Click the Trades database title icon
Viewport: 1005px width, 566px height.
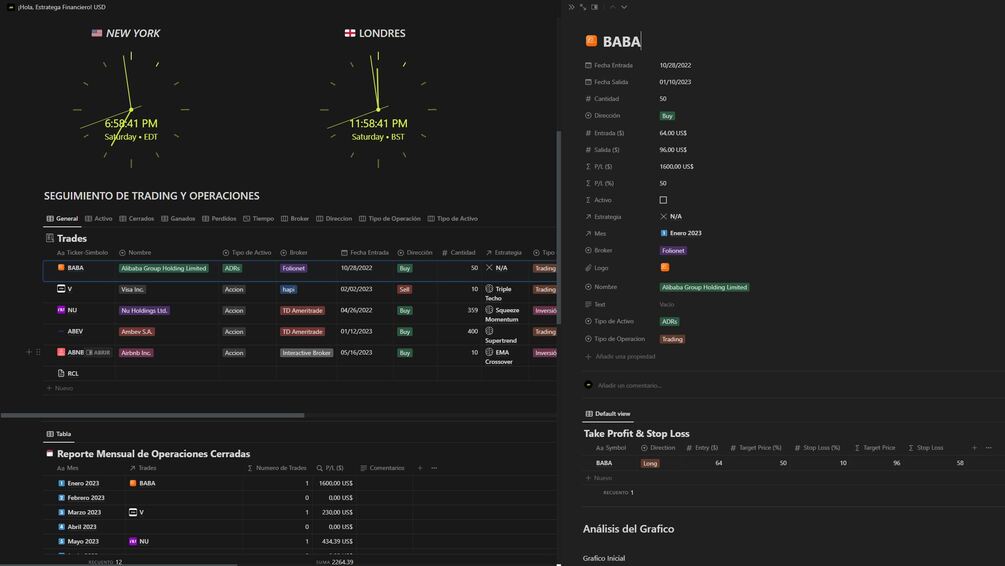pyautogui.click(x=49, y=238)
